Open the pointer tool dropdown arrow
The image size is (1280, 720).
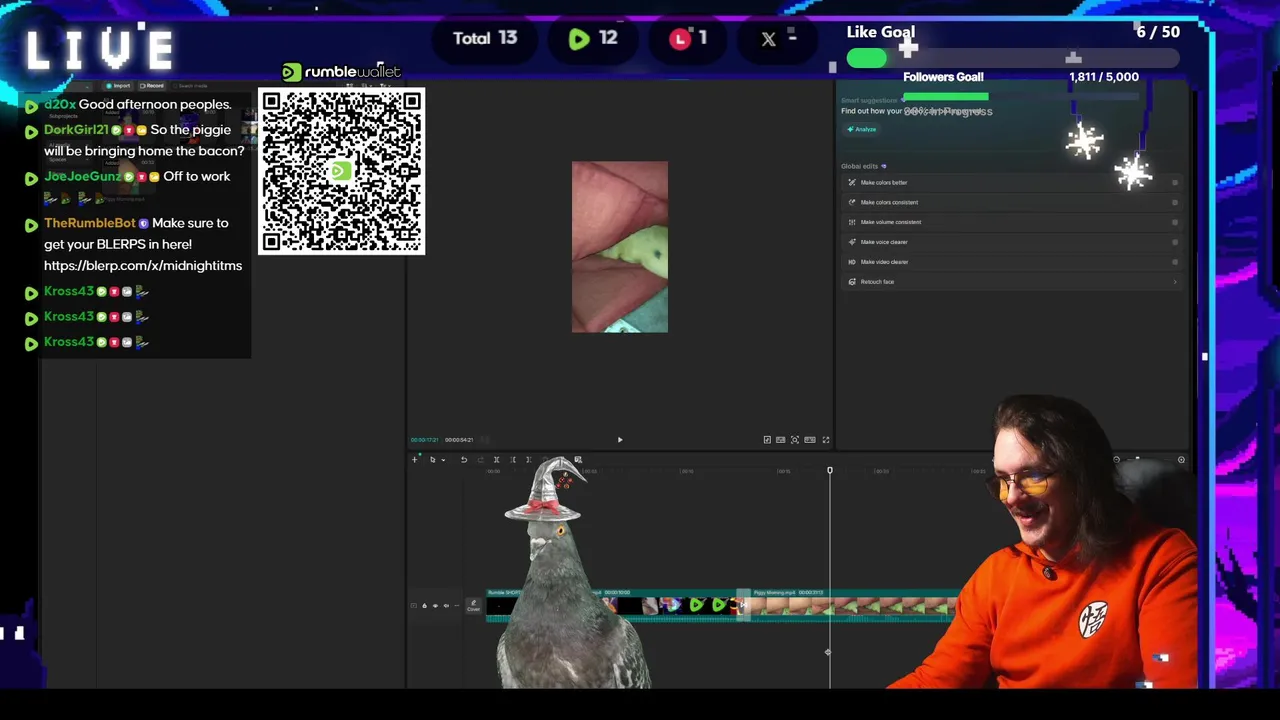point(443,460)
